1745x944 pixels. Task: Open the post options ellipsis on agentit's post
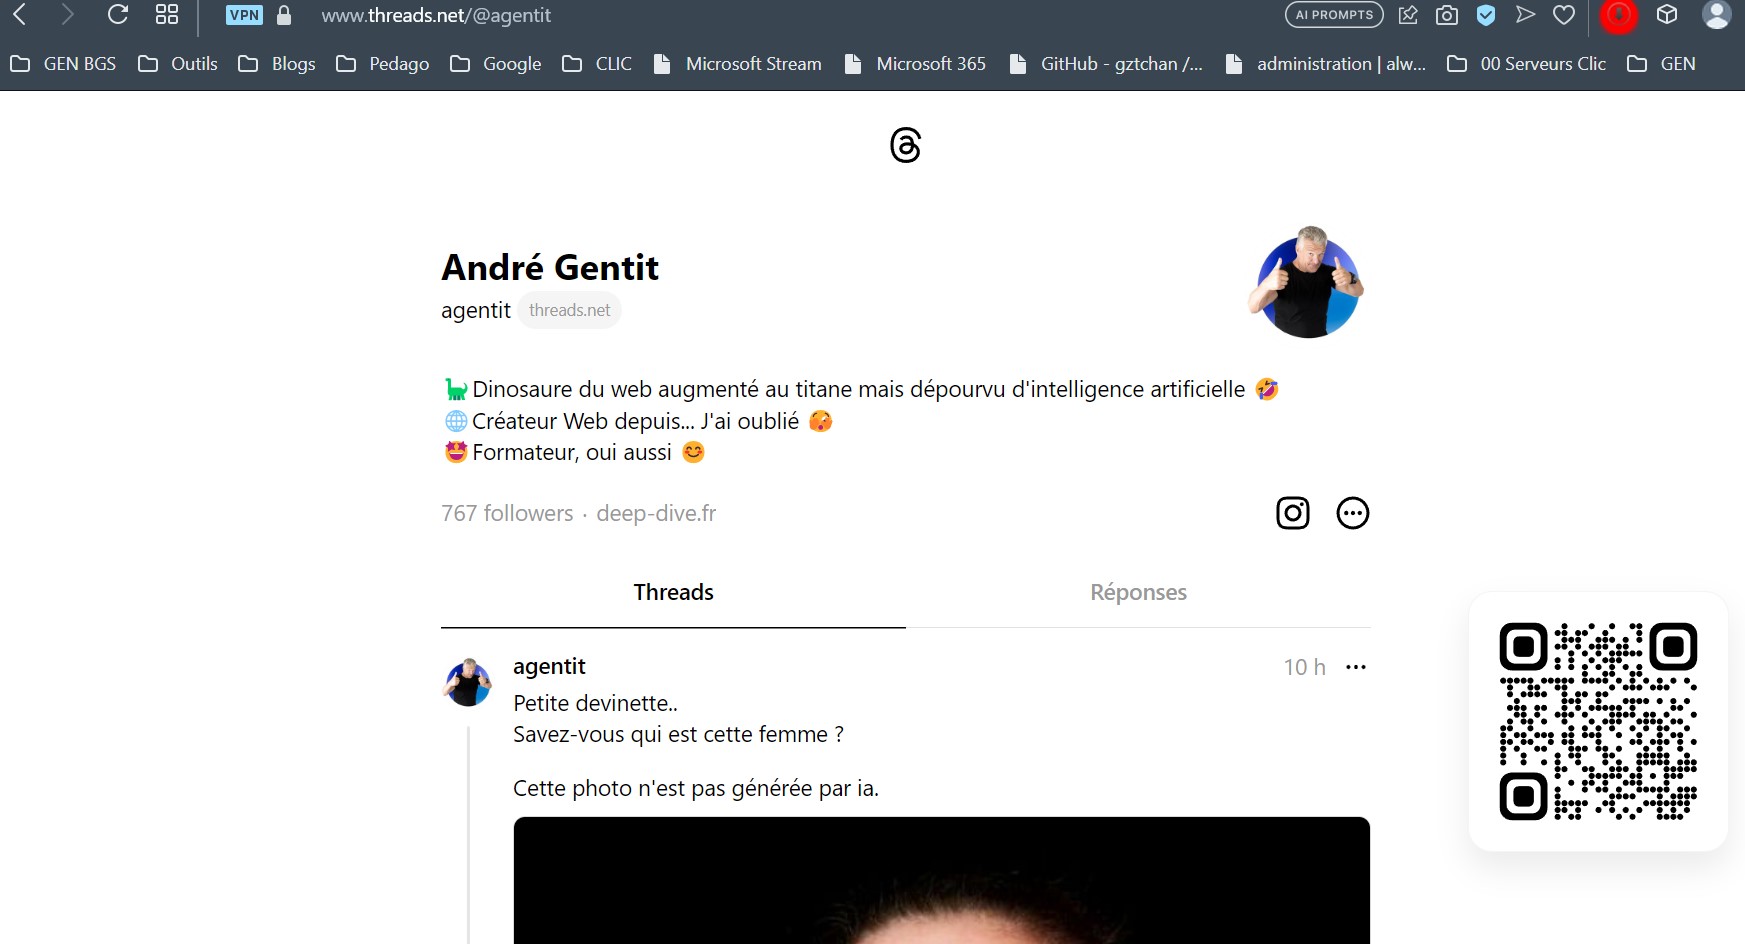(1356, 666)
